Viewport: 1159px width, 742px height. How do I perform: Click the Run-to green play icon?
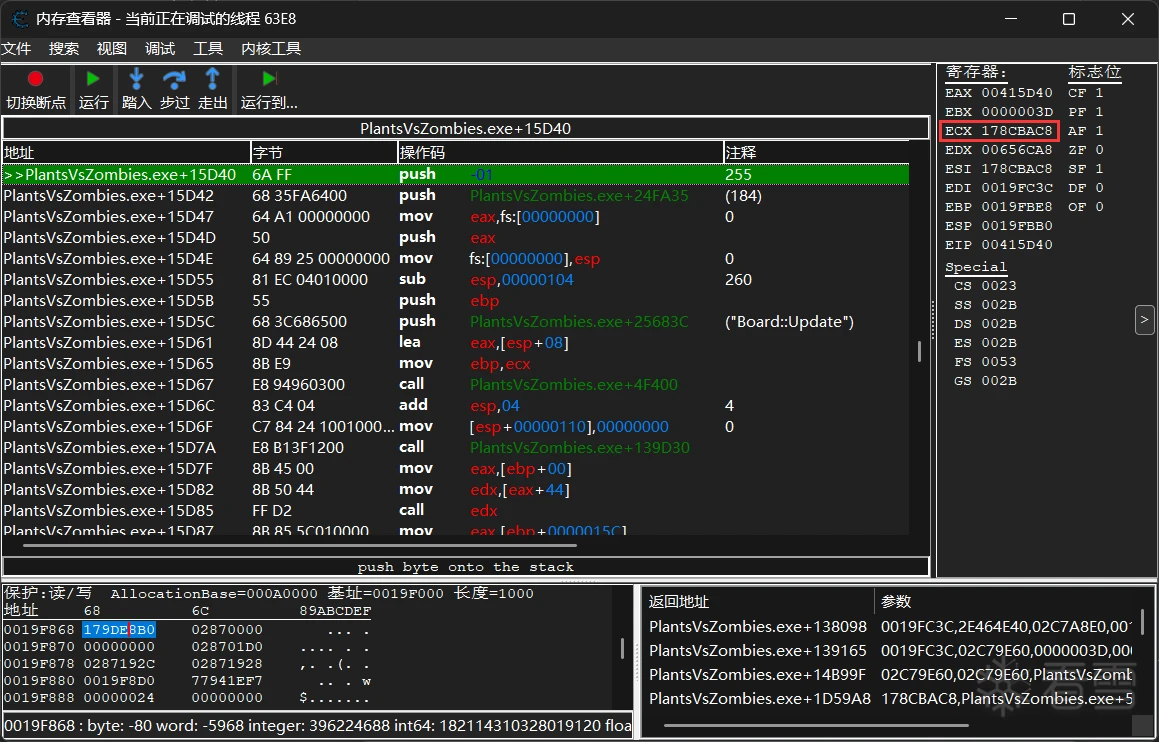pyautogui.click(x=269, y=78)
